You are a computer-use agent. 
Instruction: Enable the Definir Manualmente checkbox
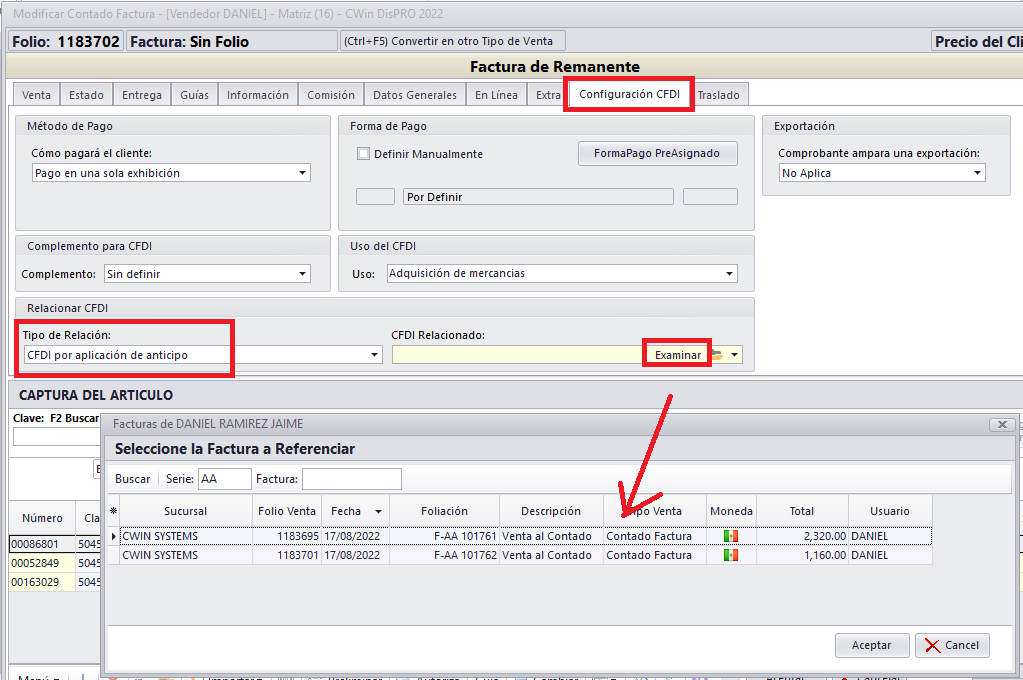(364, 154)
